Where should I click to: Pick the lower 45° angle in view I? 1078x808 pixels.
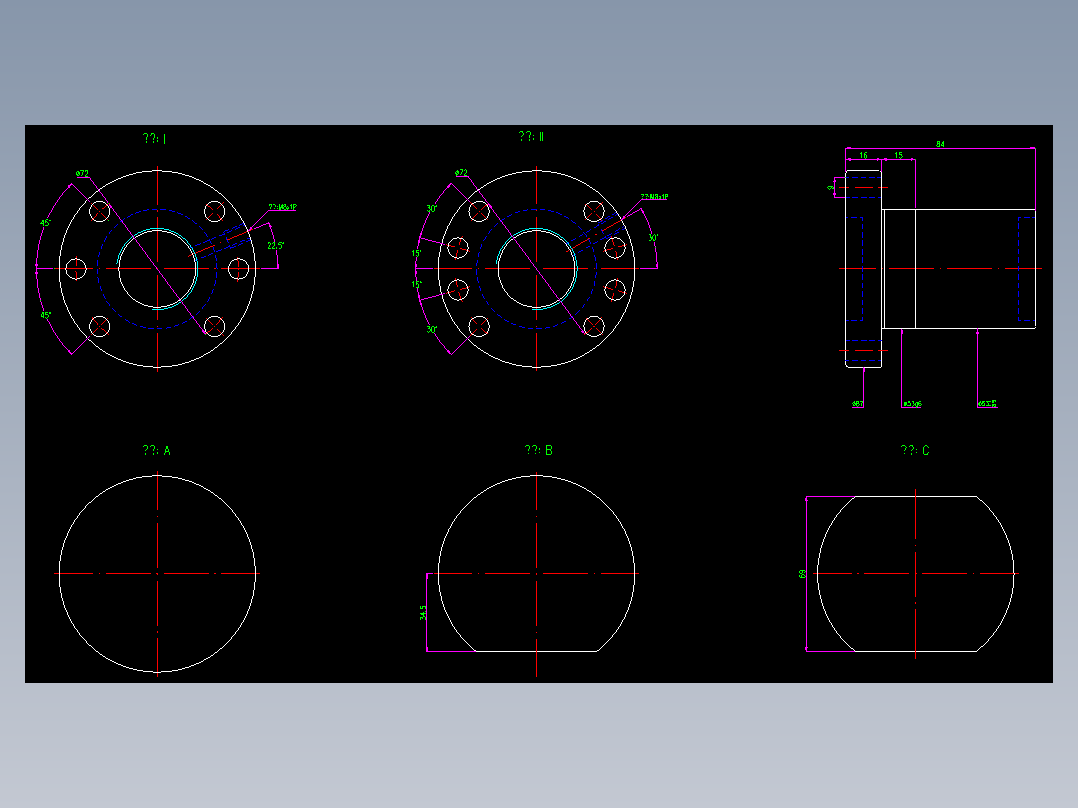tap(45, 315)
